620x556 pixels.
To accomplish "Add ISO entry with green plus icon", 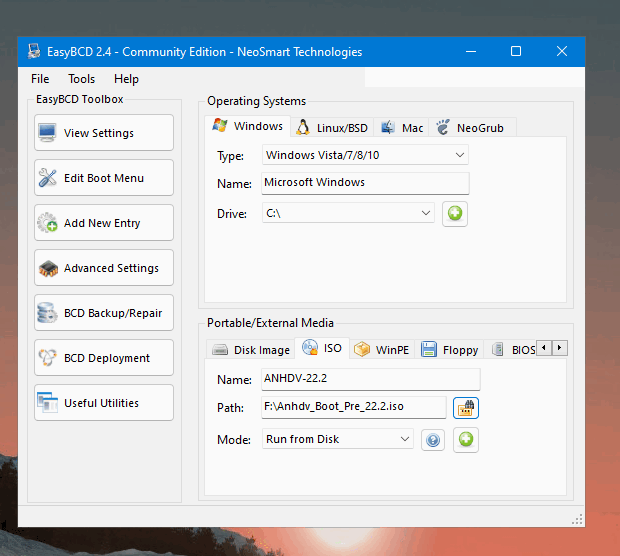I will pos(466,440).
